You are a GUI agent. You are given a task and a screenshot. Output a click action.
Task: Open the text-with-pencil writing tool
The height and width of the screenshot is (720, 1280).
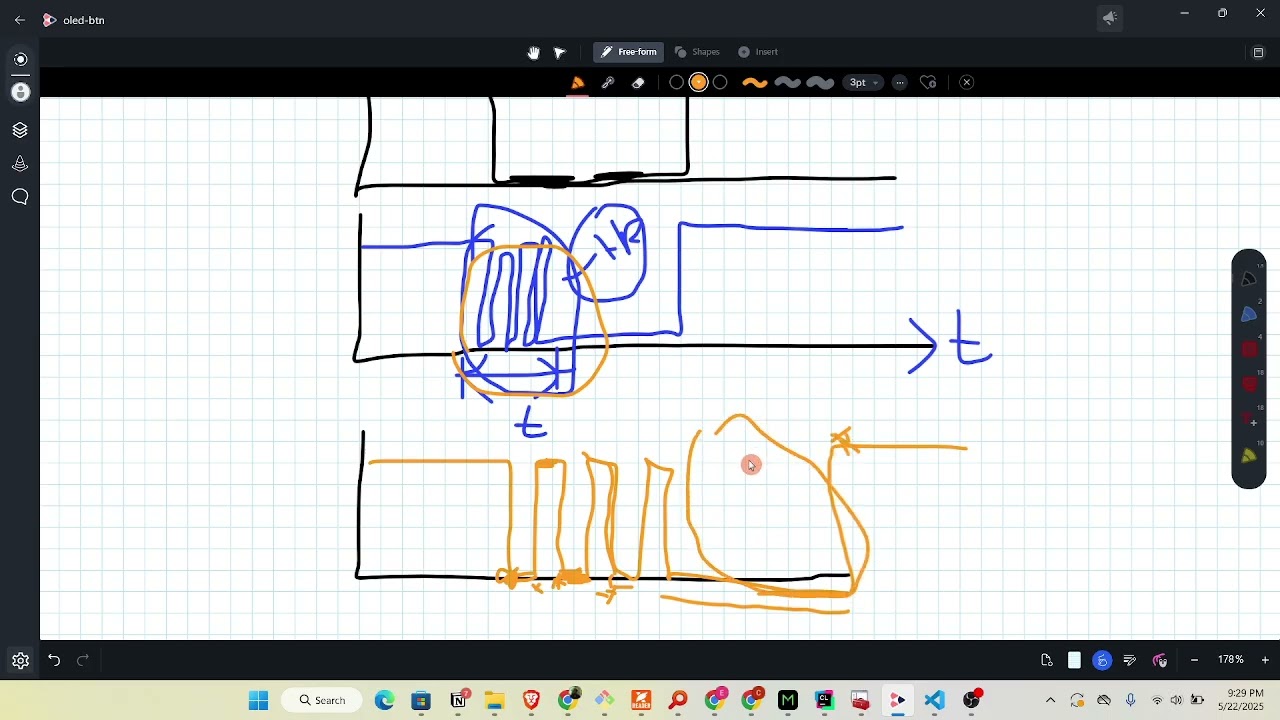tap(1130, 660)
